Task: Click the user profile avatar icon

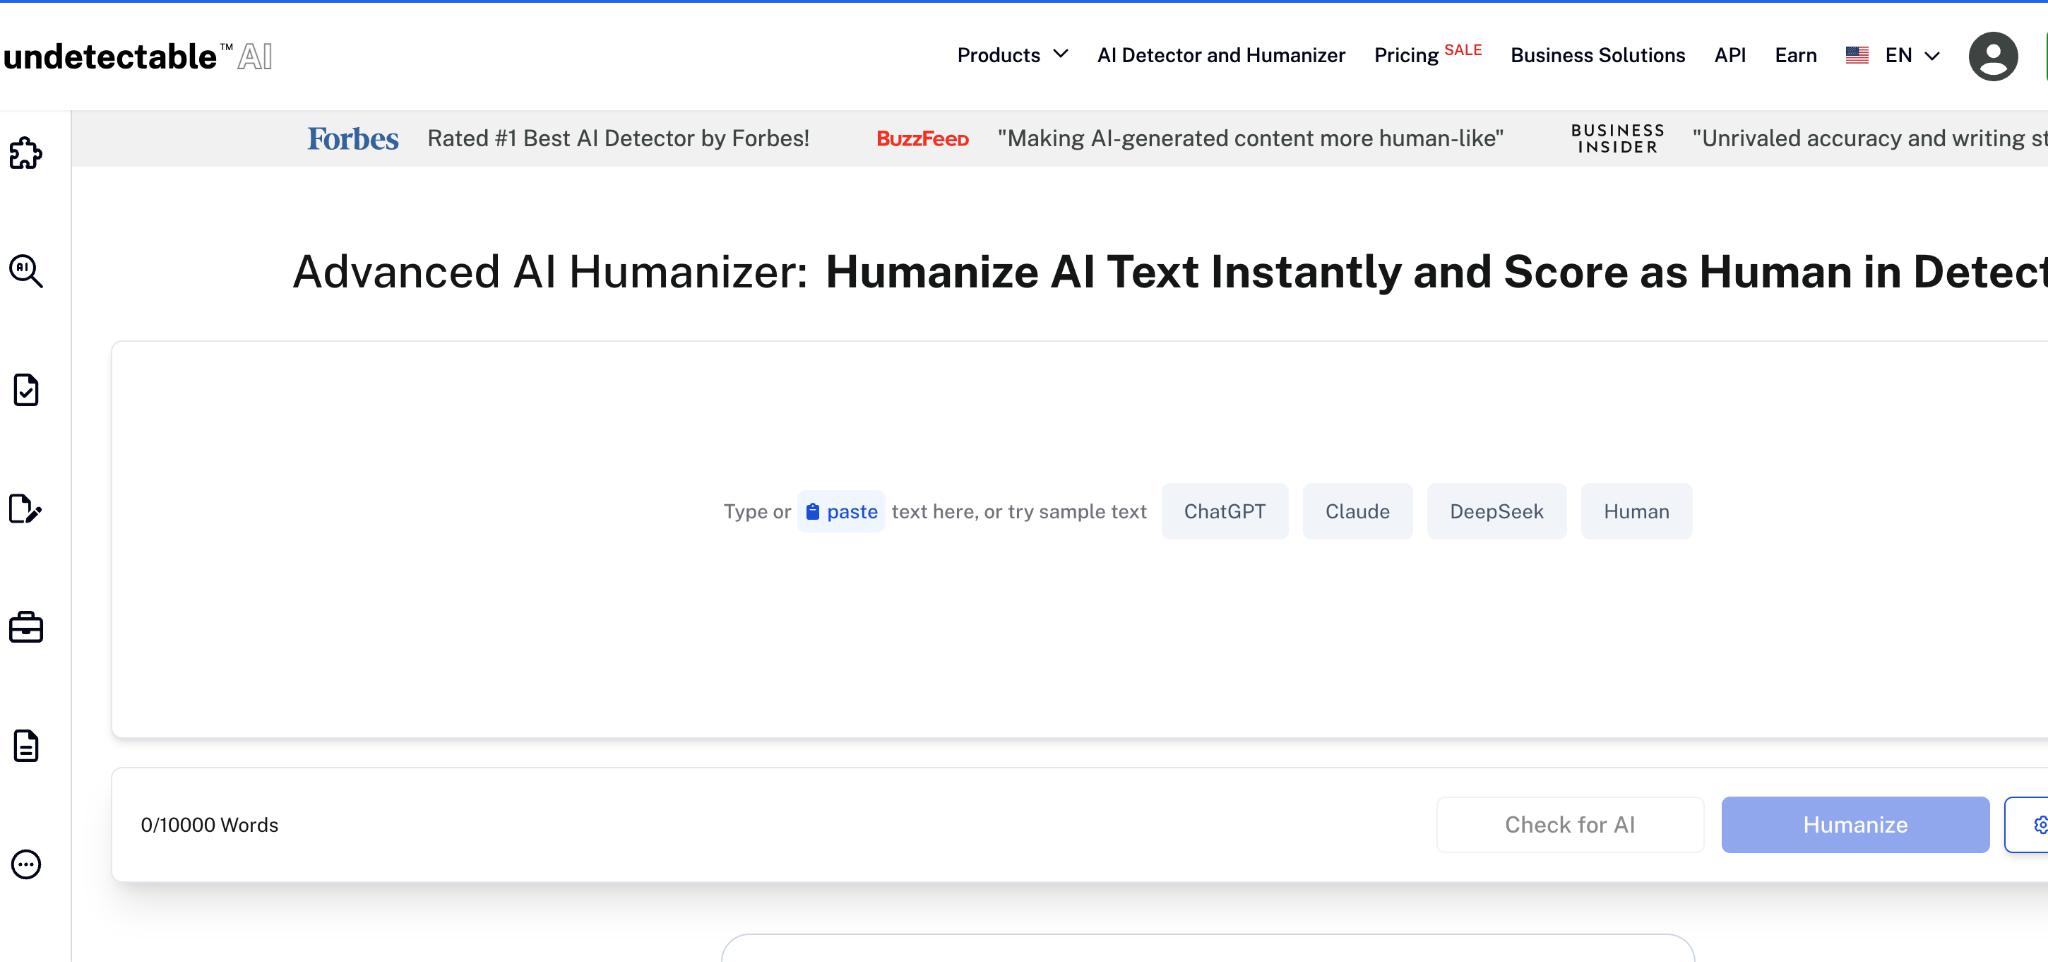Action: click(1993, 55)
